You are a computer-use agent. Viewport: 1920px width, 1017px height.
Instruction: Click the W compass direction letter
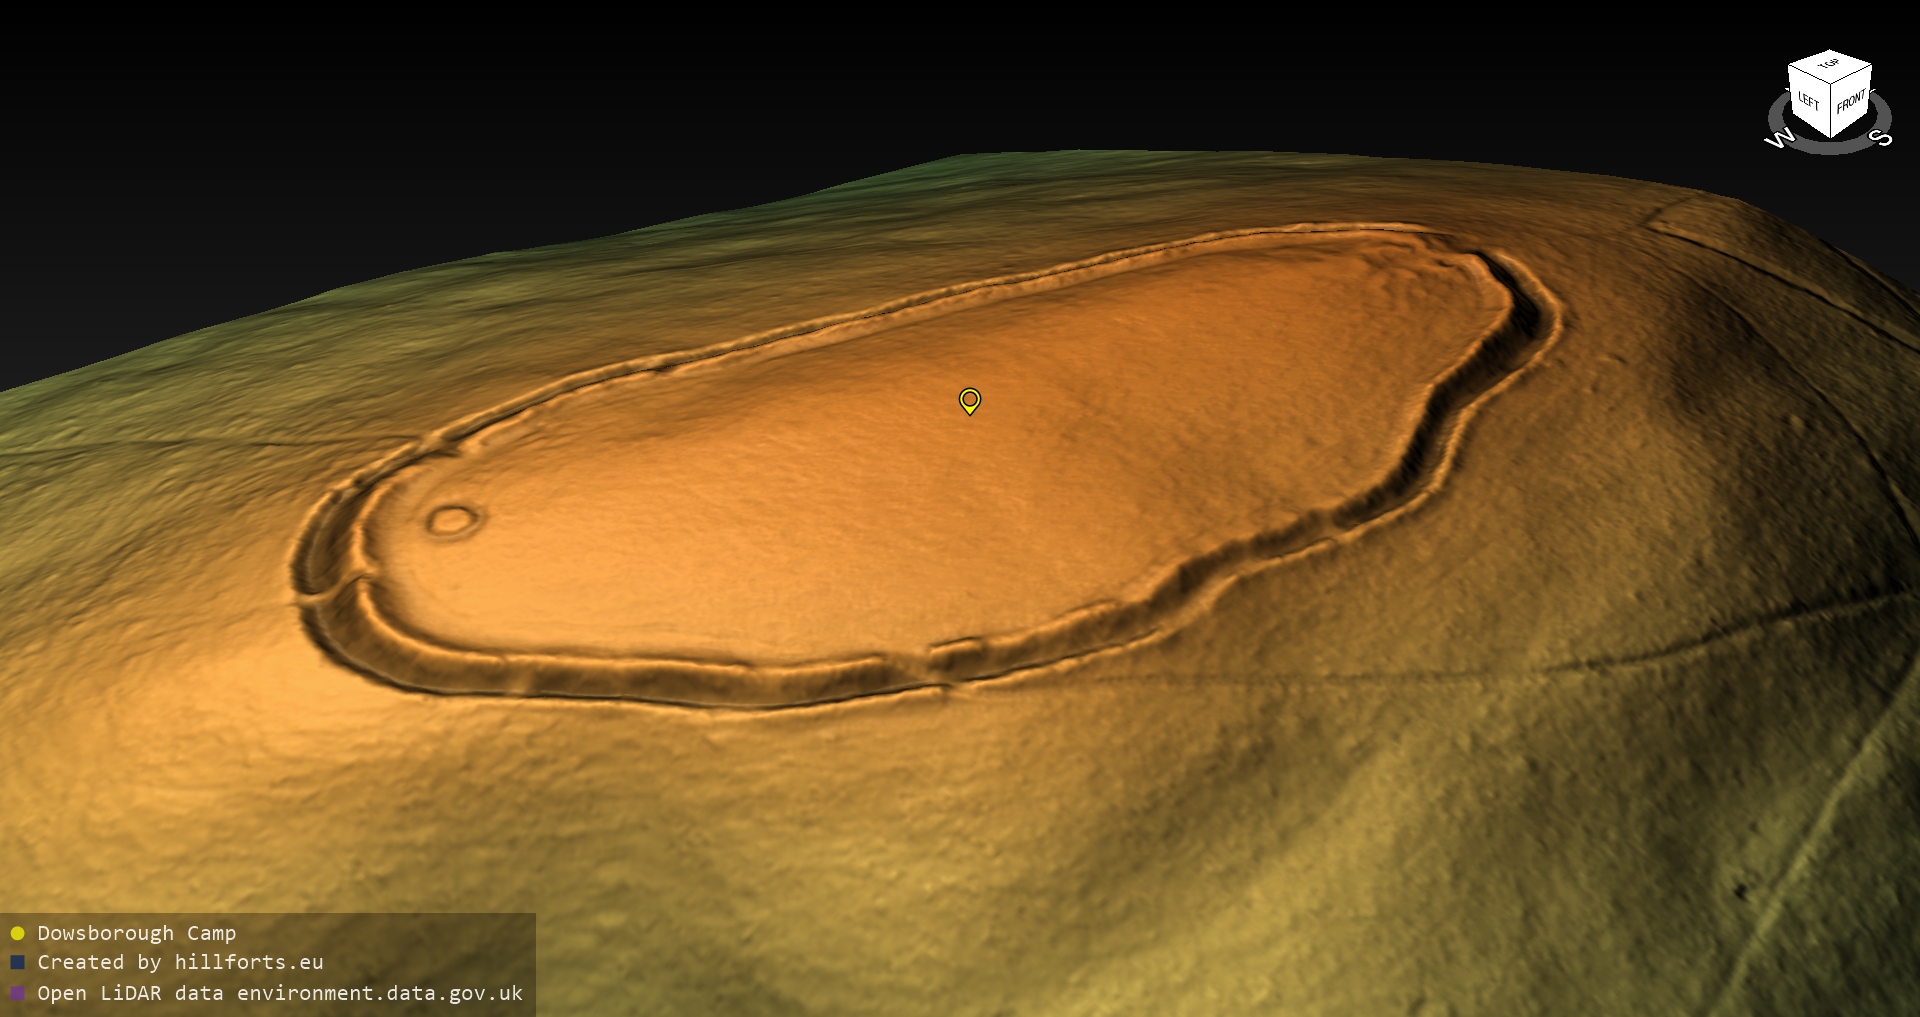click(1780, 139)
